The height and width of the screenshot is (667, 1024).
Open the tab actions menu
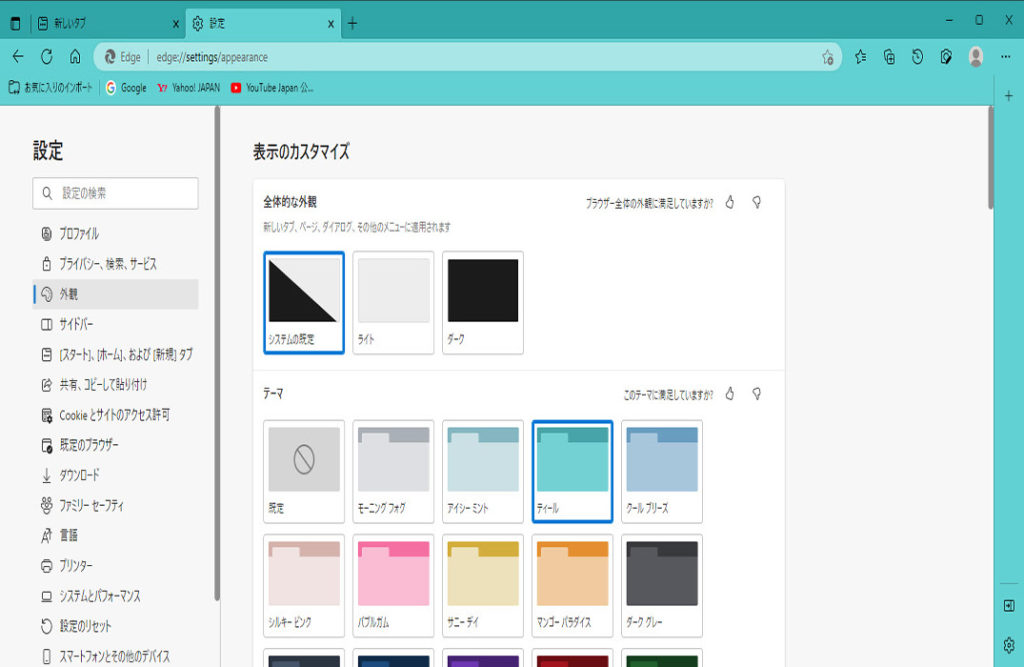coord(15,23)
